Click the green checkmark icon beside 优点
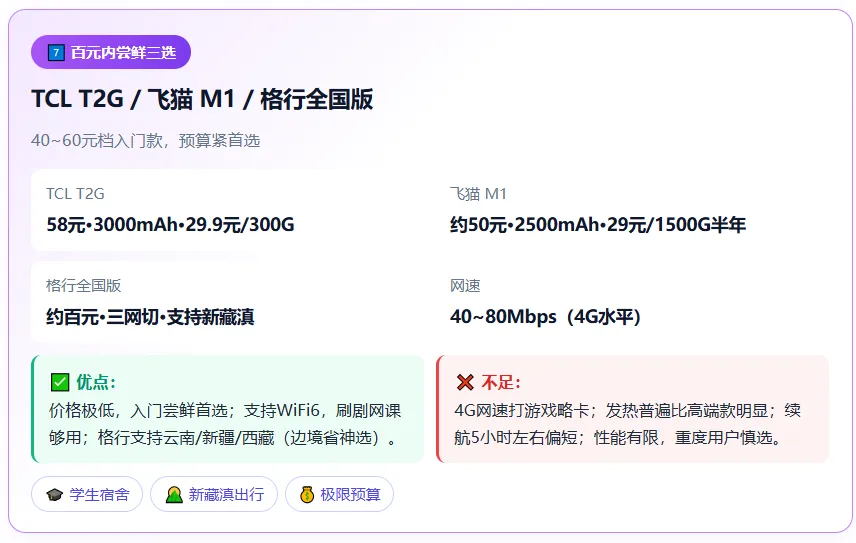 point(60,382)
